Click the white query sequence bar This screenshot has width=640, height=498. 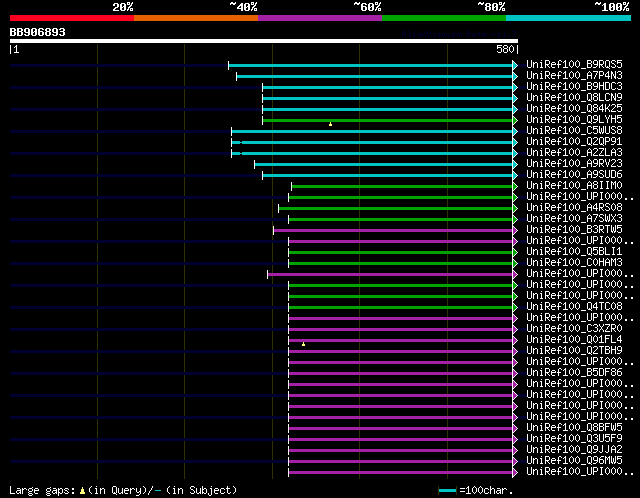(264, 41)
